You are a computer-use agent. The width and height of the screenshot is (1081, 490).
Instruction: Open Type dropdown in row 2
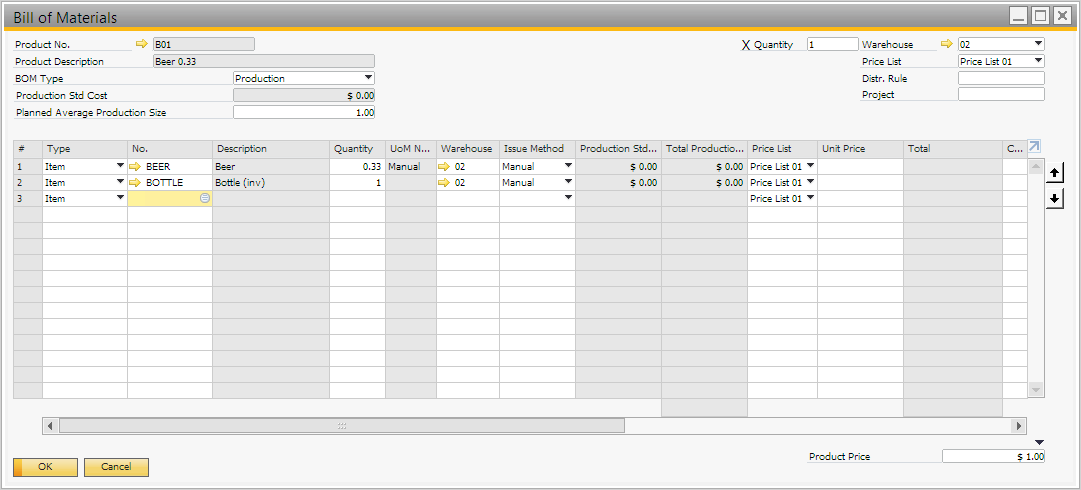click(x=120, y=182)
